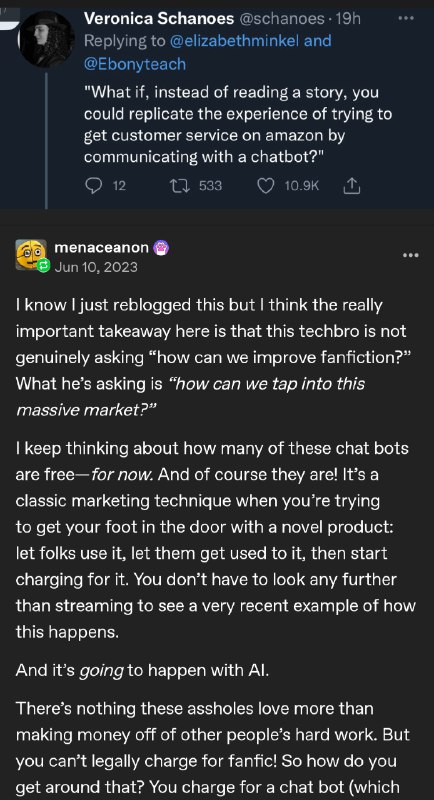Click the Veronica Schanoes display name
The image size is (434, 800).
tap(159, 19)
